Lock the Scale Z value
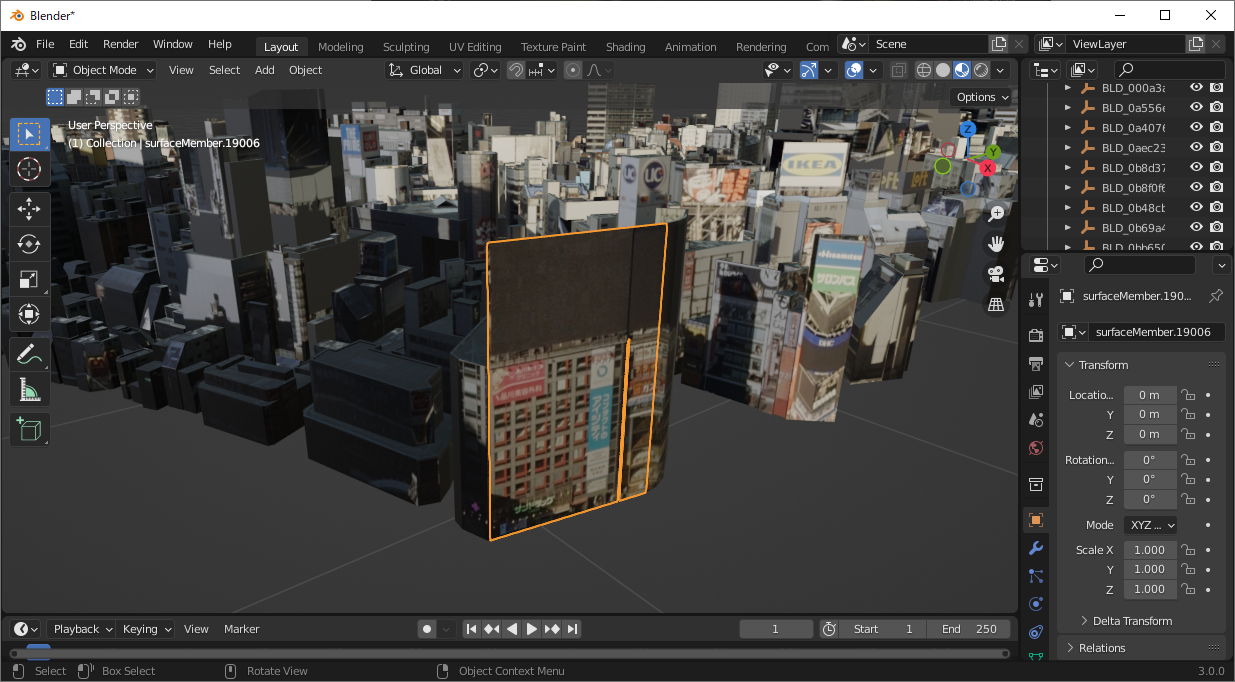The image size is (1235, 682). [1188, 589]
